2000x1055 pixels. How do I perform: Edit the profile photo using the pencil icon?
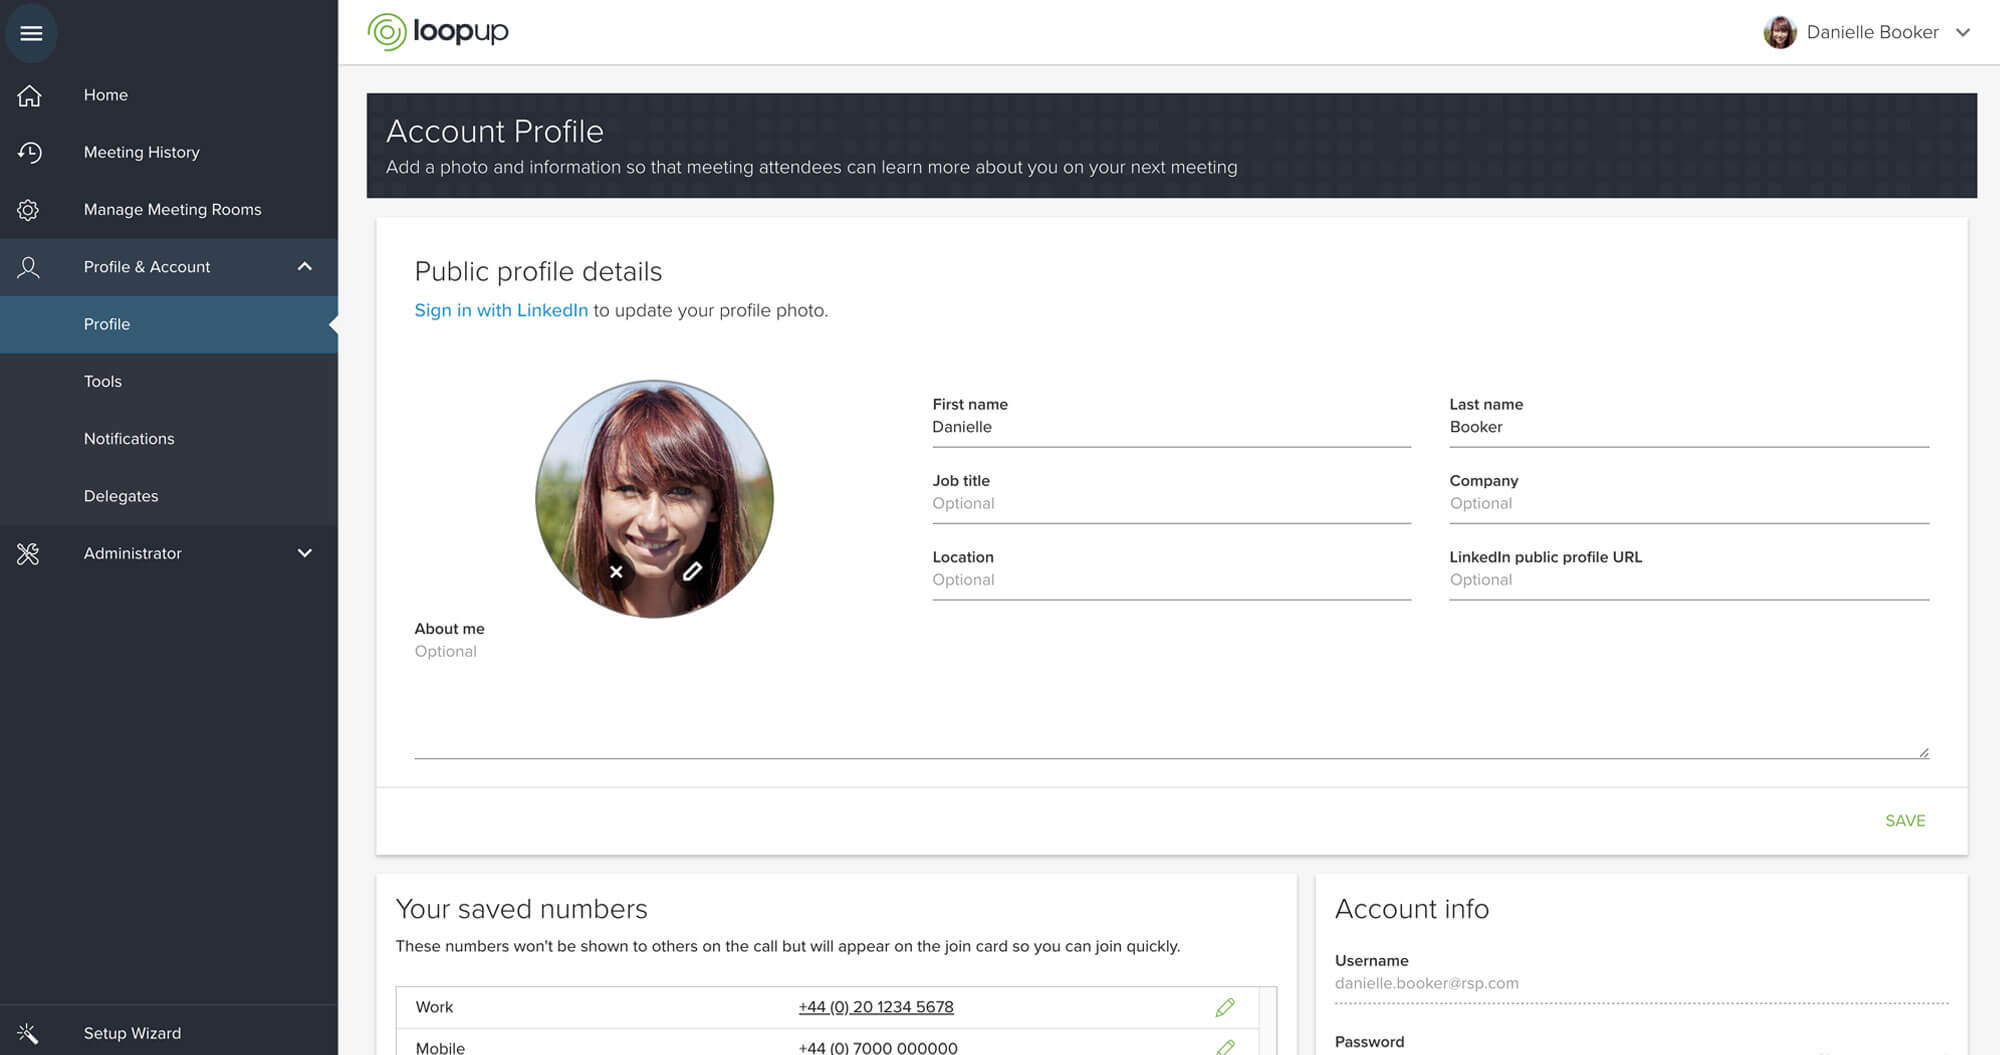click(692, 572)
